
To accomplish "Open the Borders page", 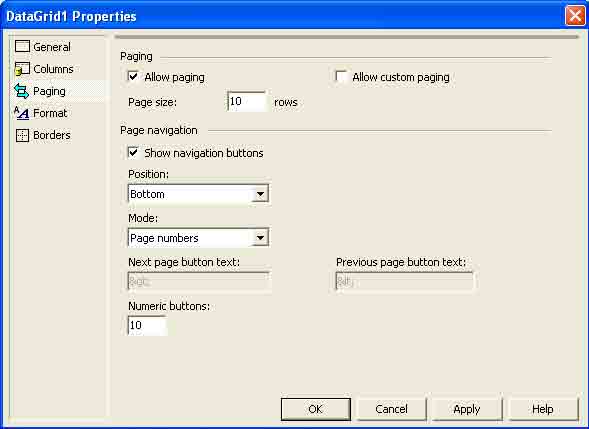I will click(x=51, y=135).
